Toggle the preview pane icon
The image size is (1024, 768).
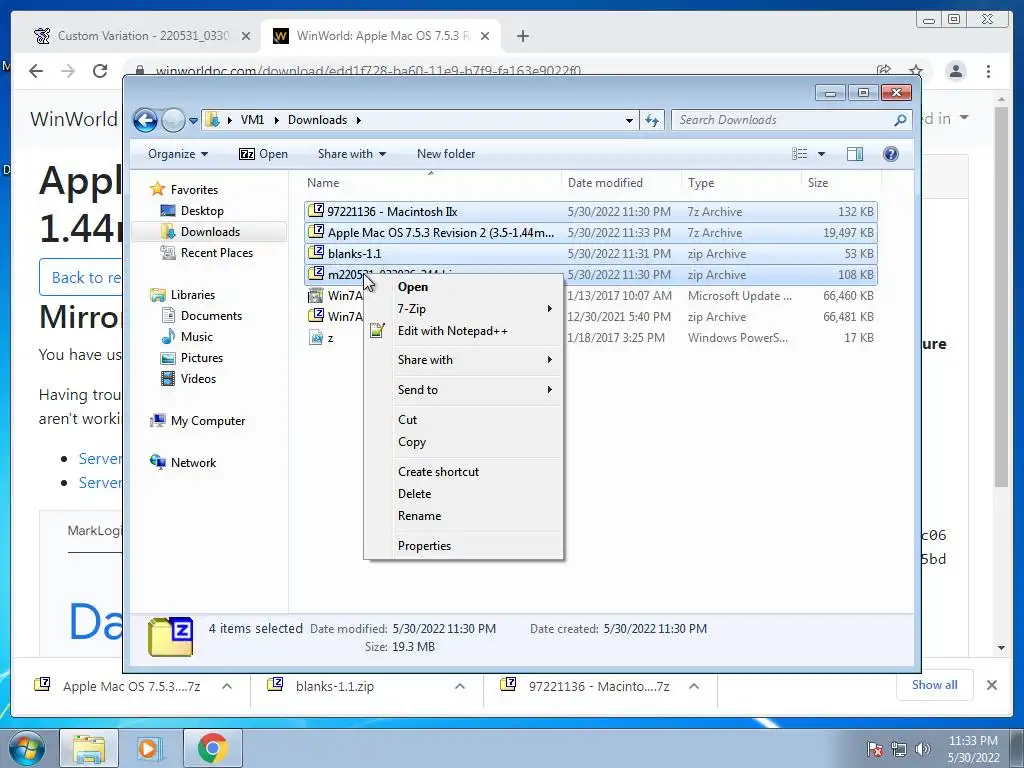[855, 154]
